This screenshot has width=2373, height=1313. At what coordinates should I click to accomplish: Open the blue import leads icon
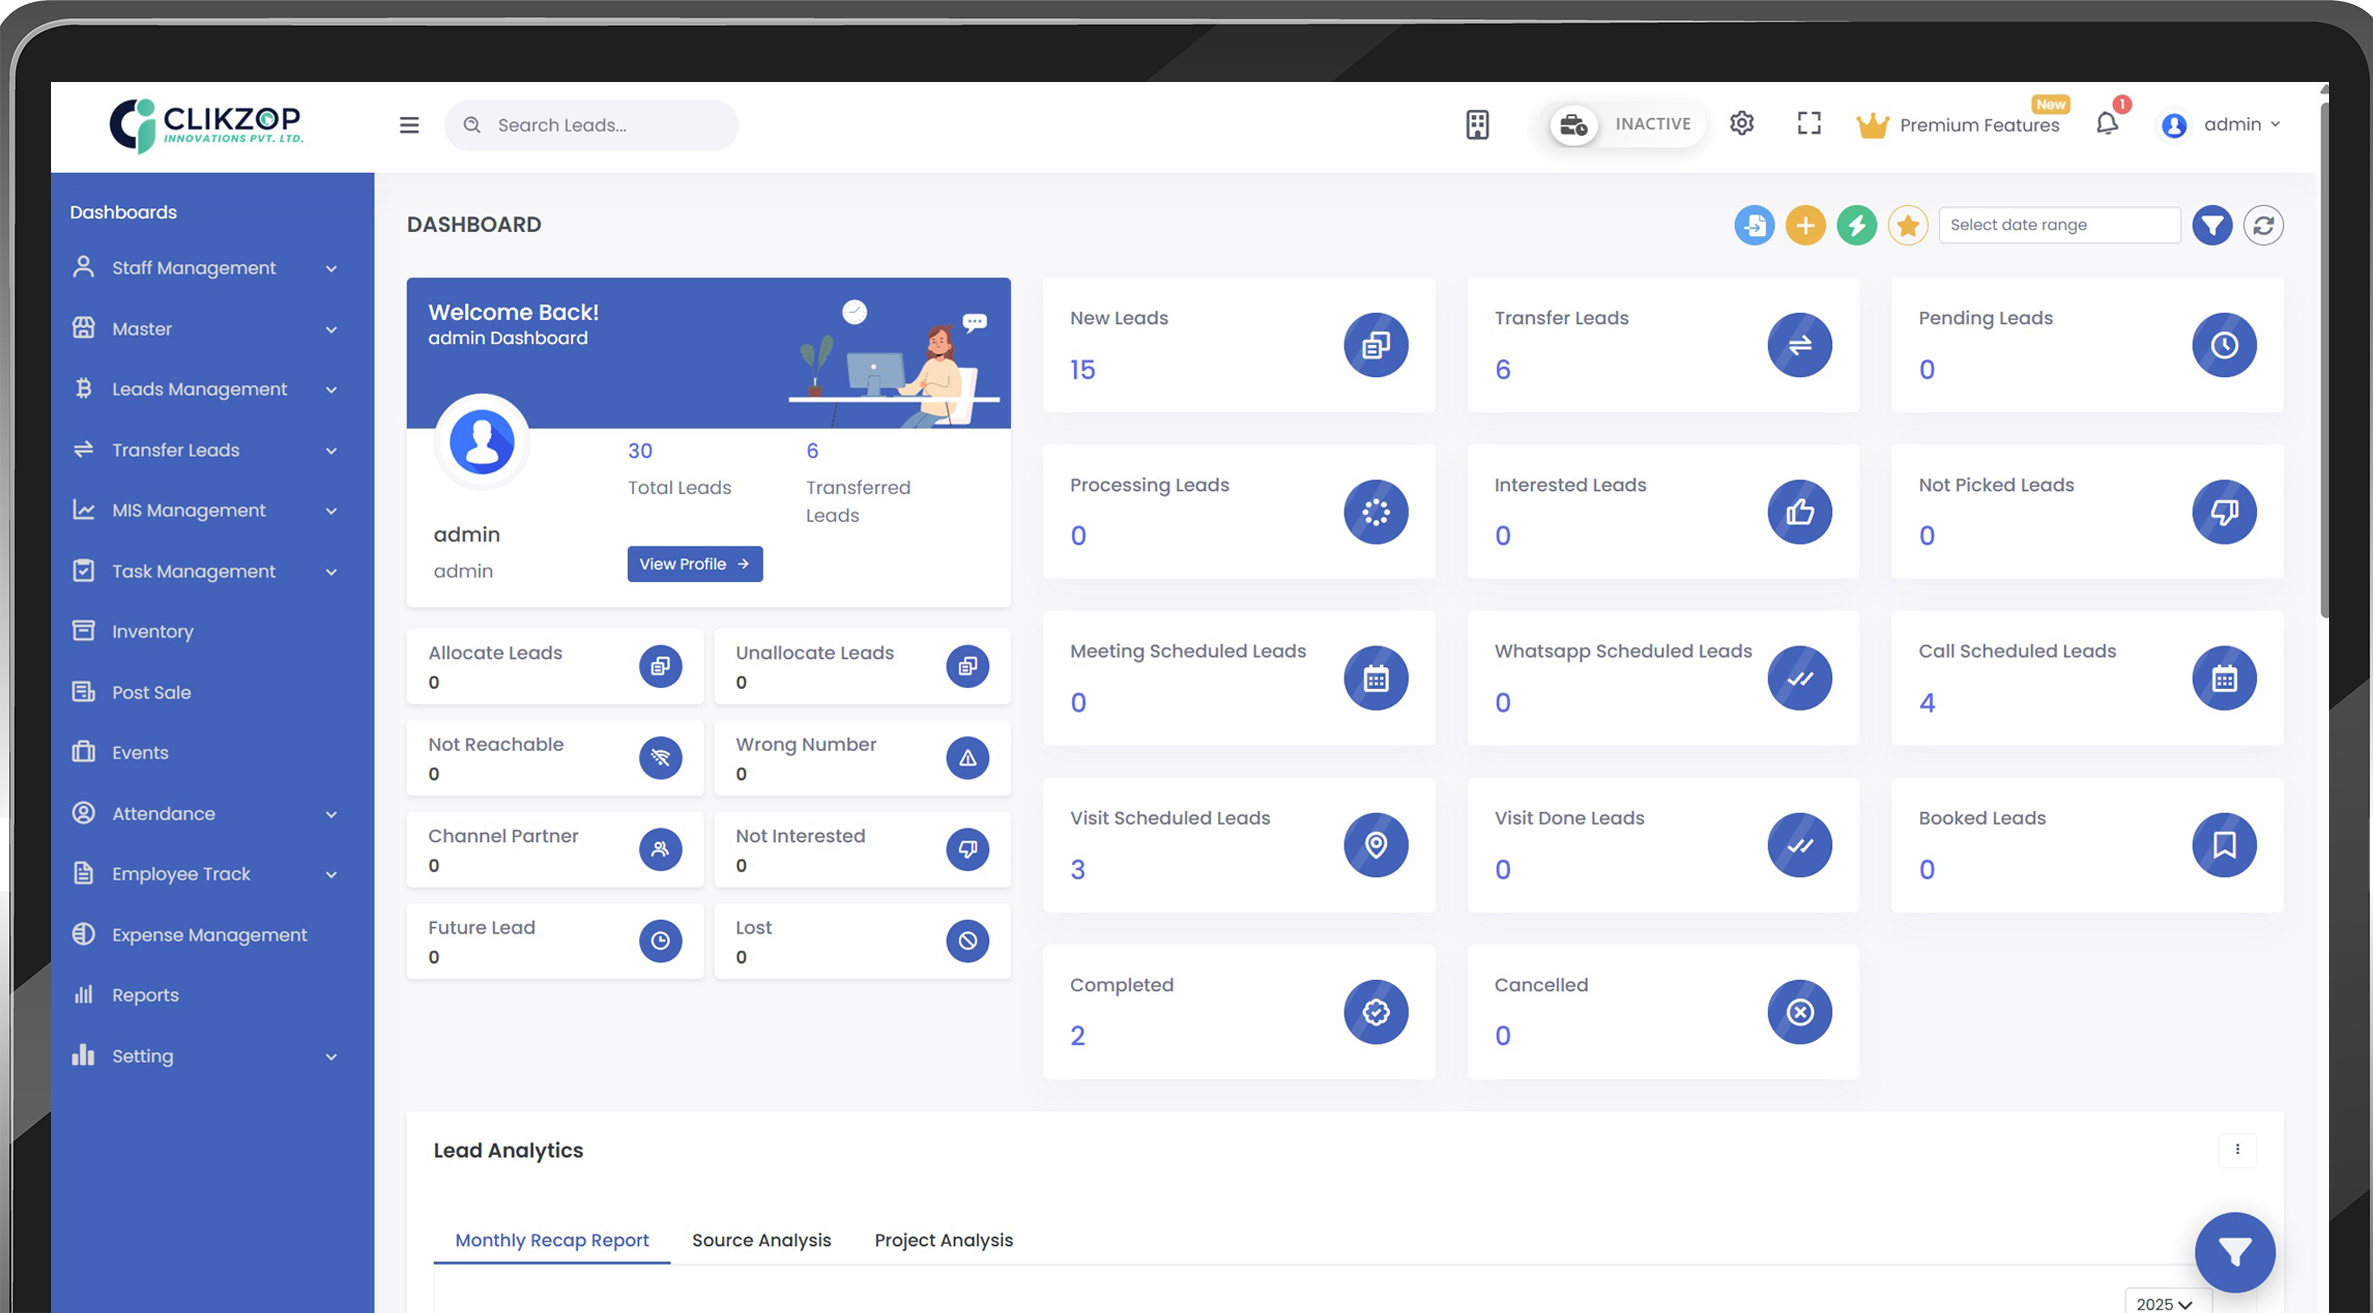(x=1755, y=225)
